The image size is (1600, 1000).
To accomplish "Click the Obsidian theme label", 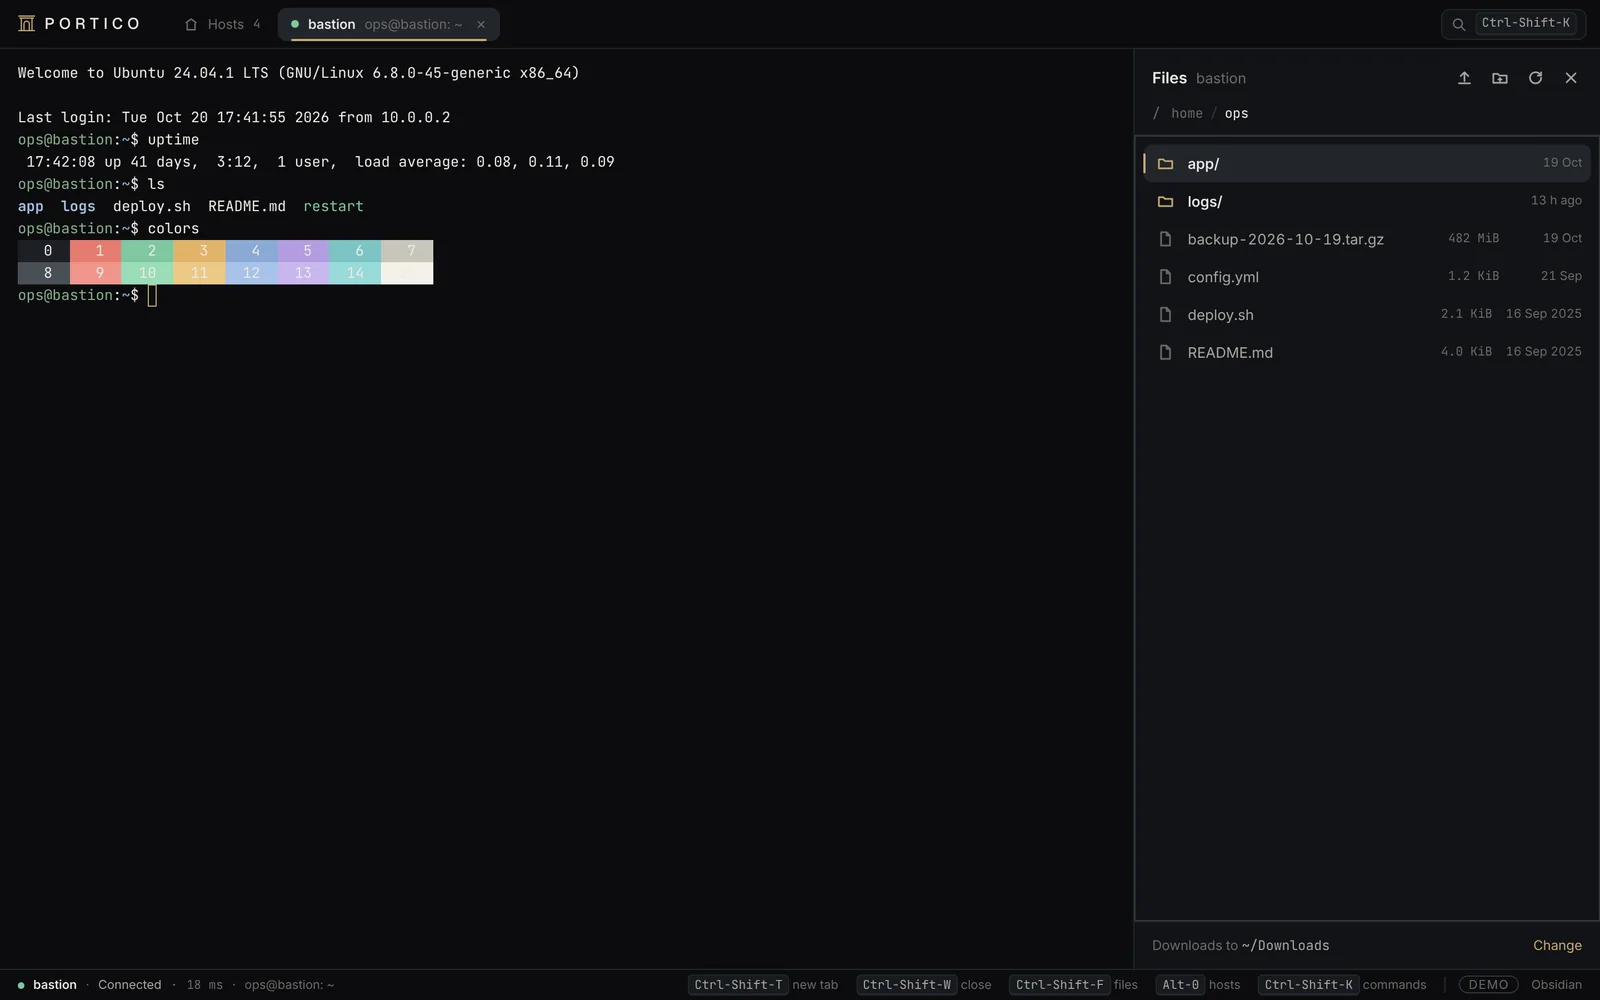I will tap(1556, 985).
